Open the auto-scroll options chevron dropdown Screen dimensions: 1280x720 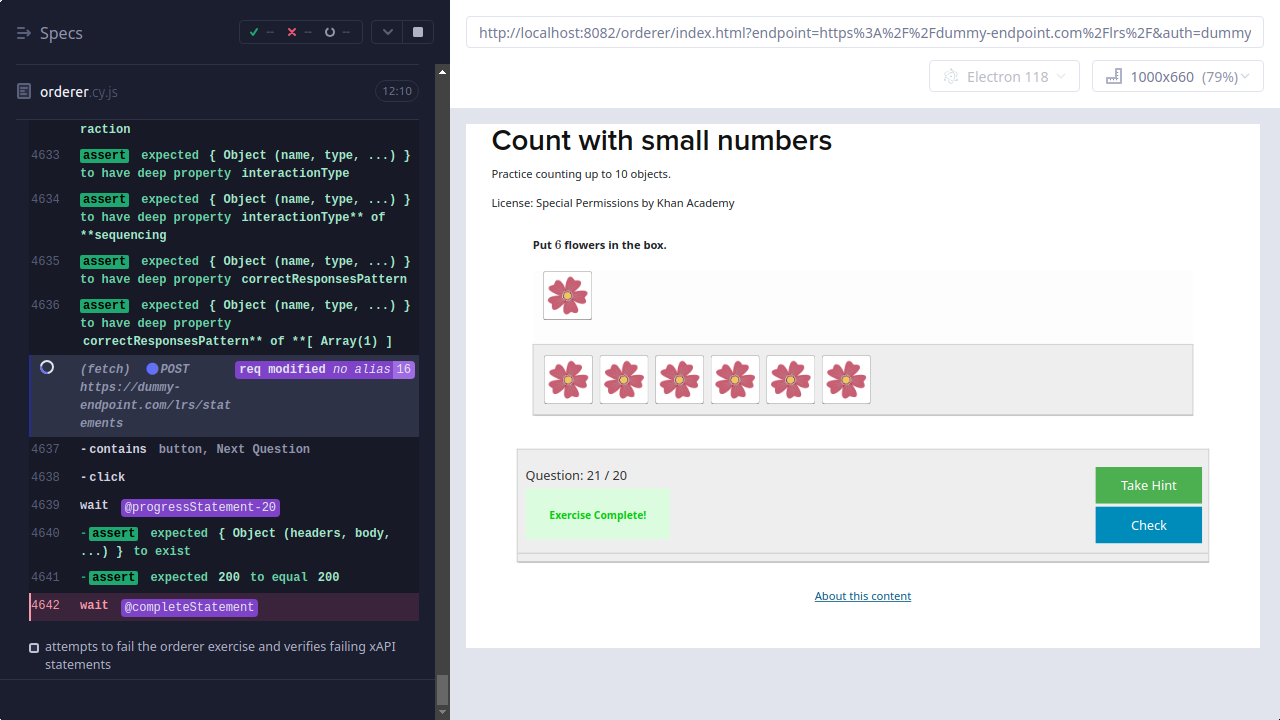pos(388,32)
